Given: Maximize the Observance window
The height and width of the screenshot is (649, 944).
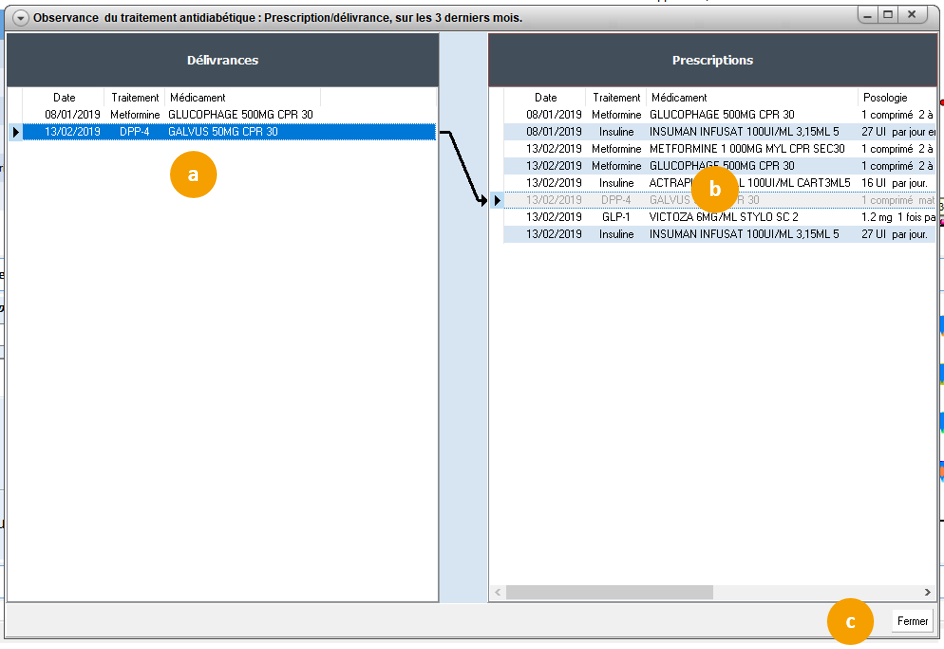Looking at the screenshot, I should click(886, 15).
